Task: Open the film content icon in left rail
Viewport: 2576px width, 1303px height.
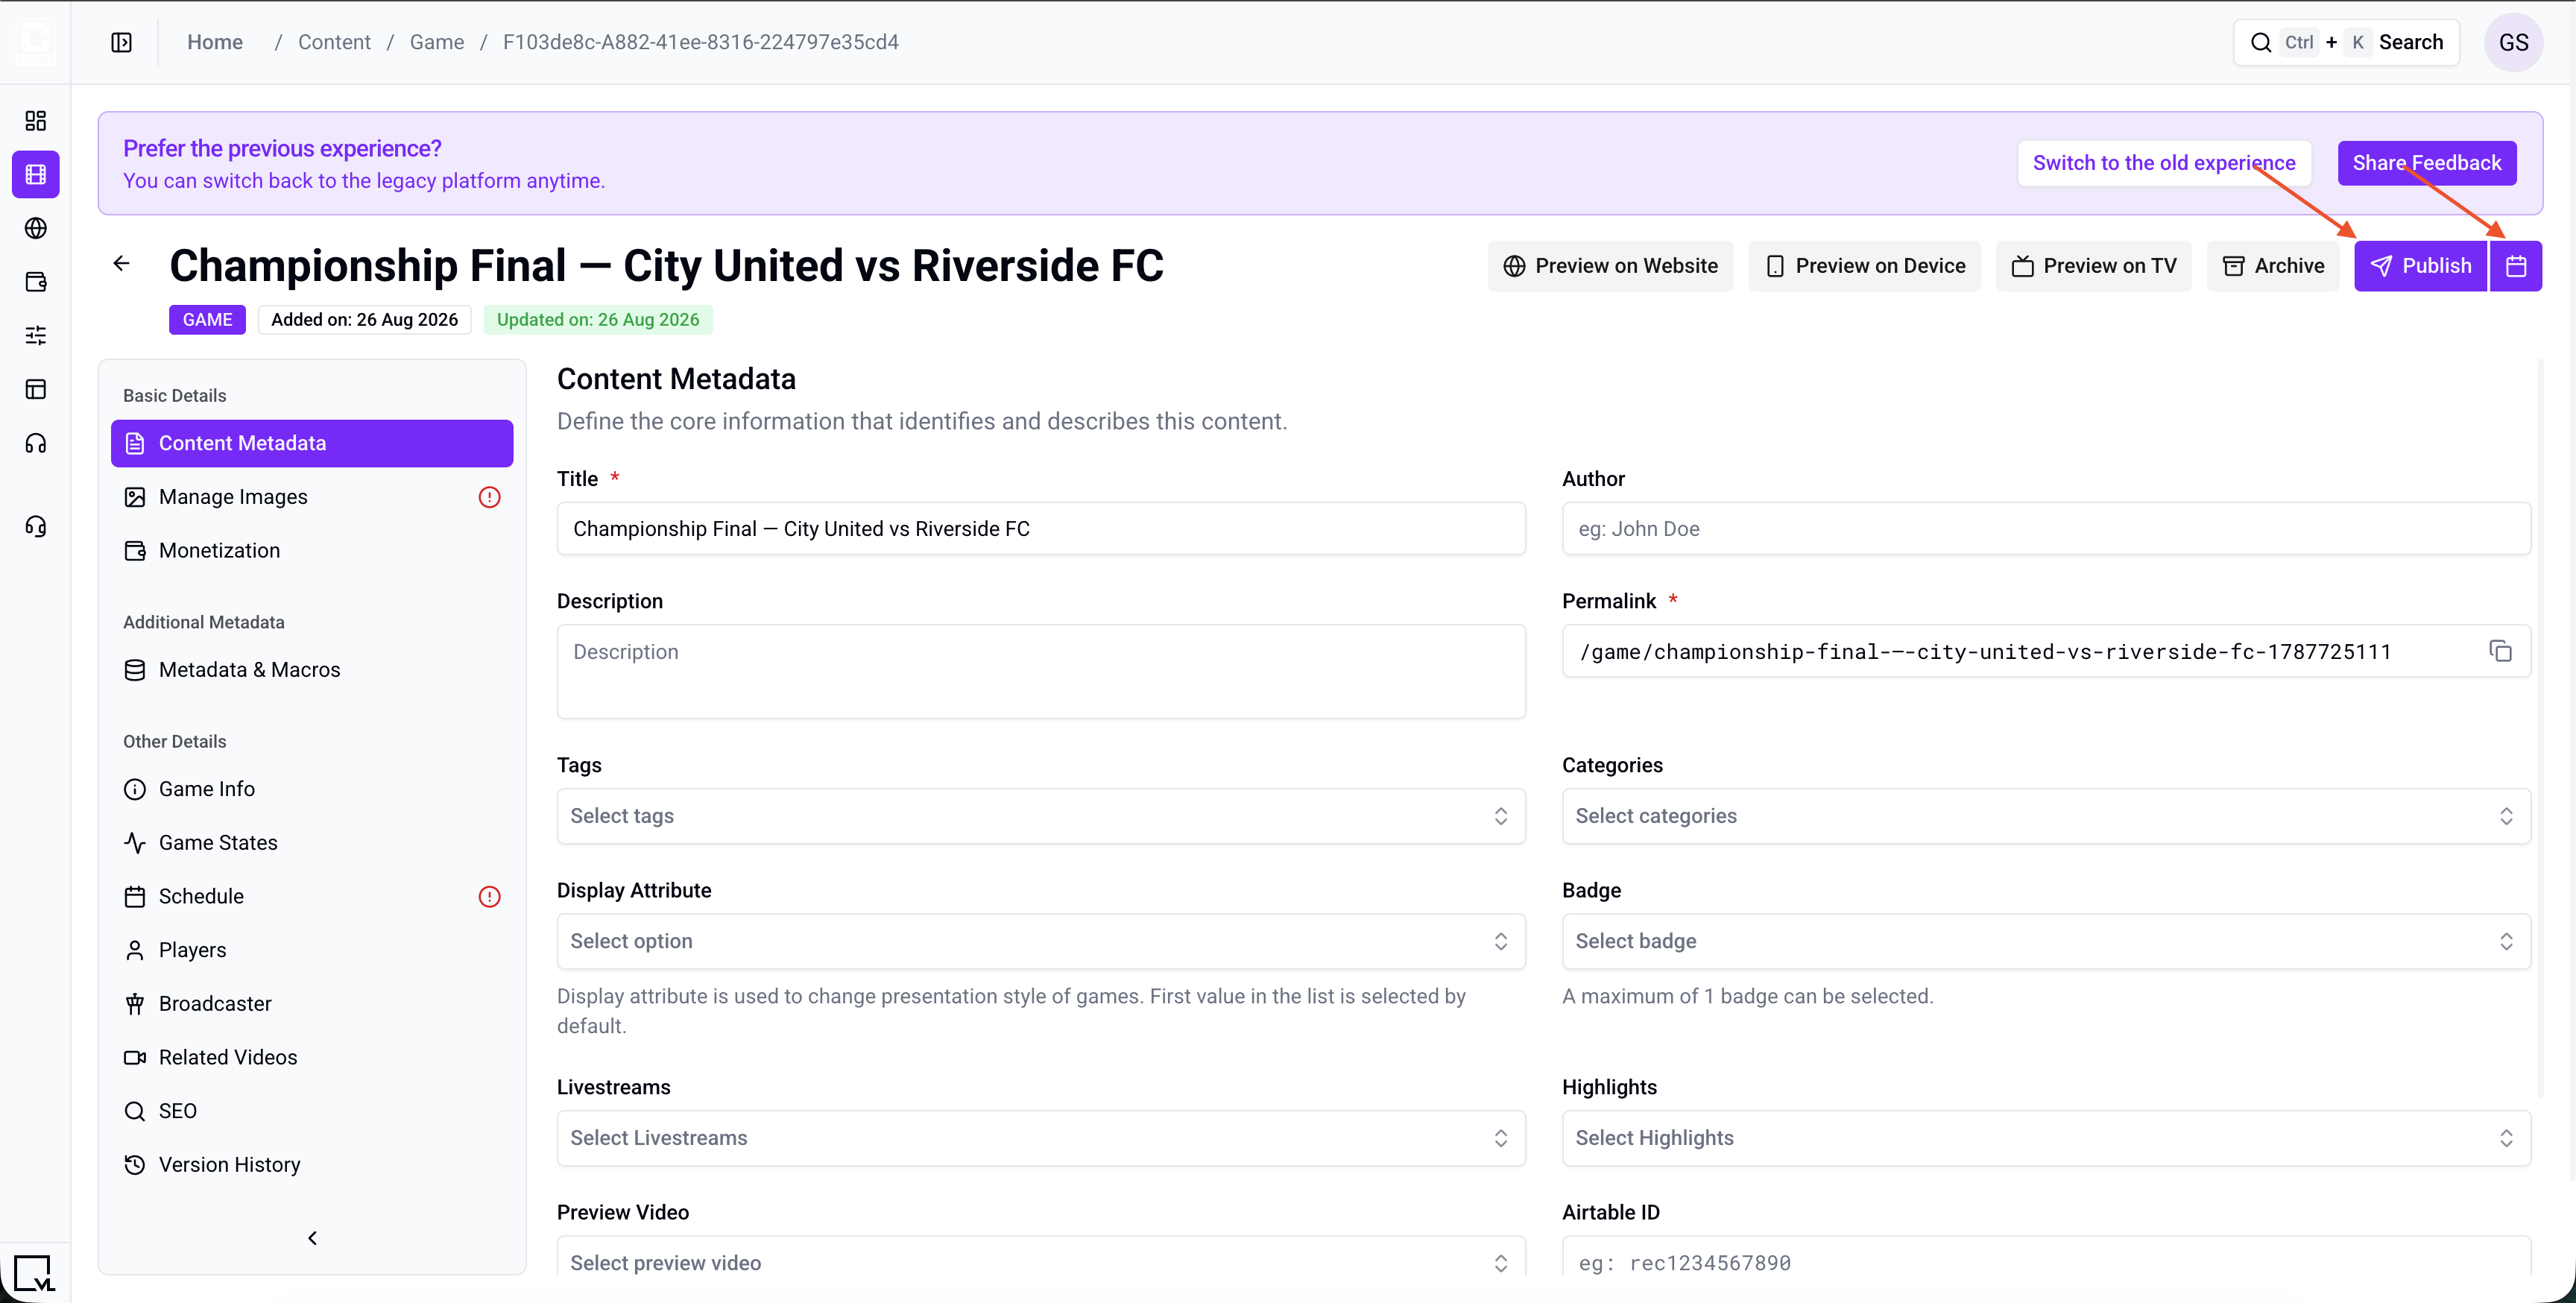Action: [x=36, y=175]
